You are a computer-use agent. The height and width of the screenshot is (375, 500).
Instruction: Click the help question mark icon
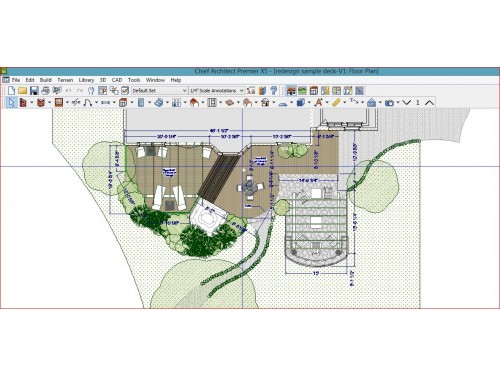click(274, 90)
